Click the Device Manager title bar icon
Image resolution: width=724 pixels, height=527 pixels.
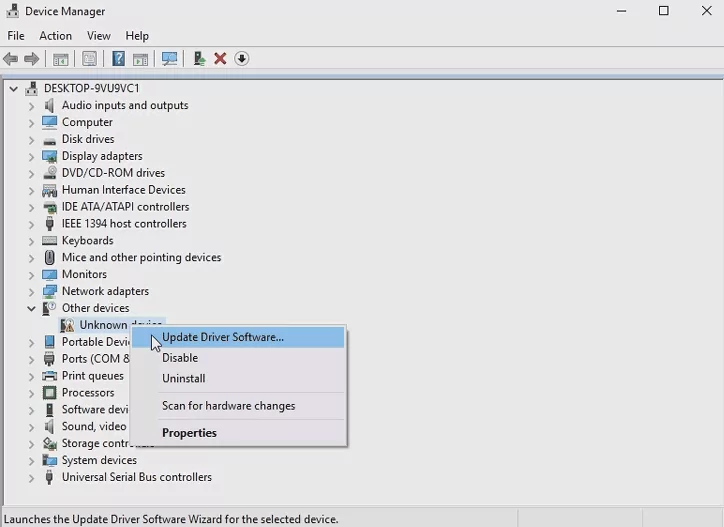click(x=12, y=11)
